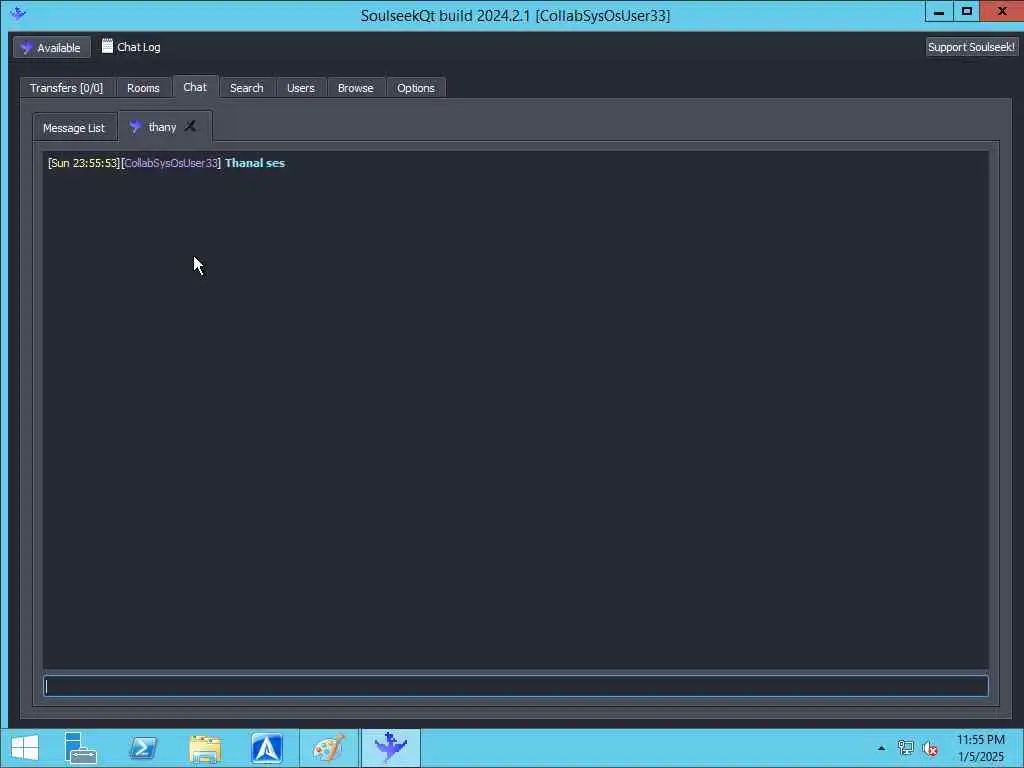Open the blue 'A' app on taskbar

click(x=266, y=748)
